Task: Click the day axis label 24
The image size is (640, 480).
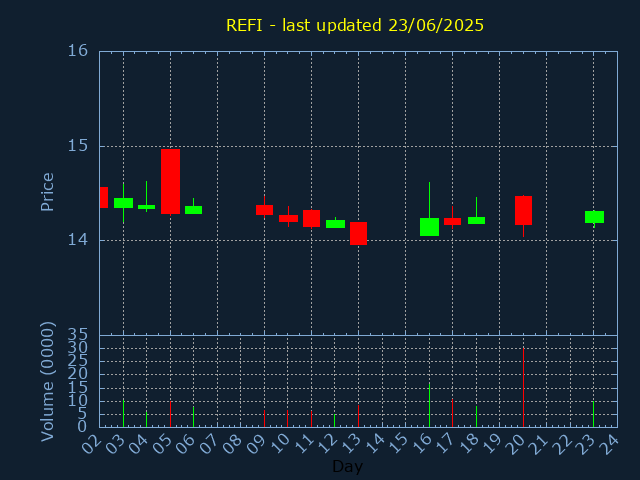Action: point(609,444)
